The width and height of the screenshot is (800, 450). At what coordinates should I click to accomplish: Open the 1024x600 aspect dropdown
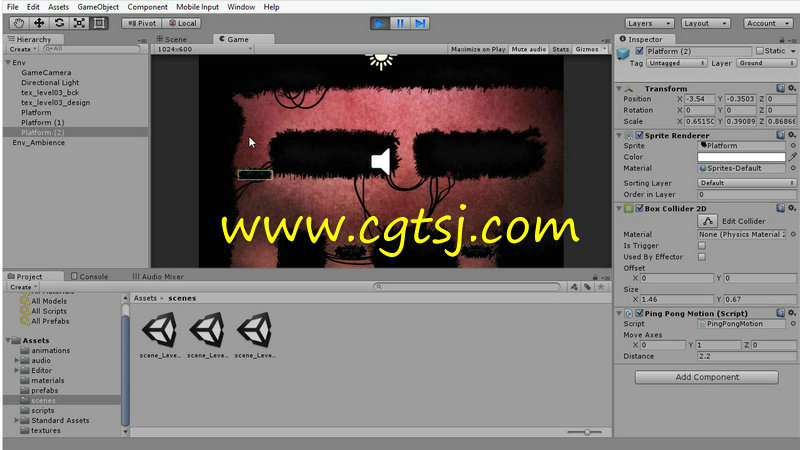[204, 49]
